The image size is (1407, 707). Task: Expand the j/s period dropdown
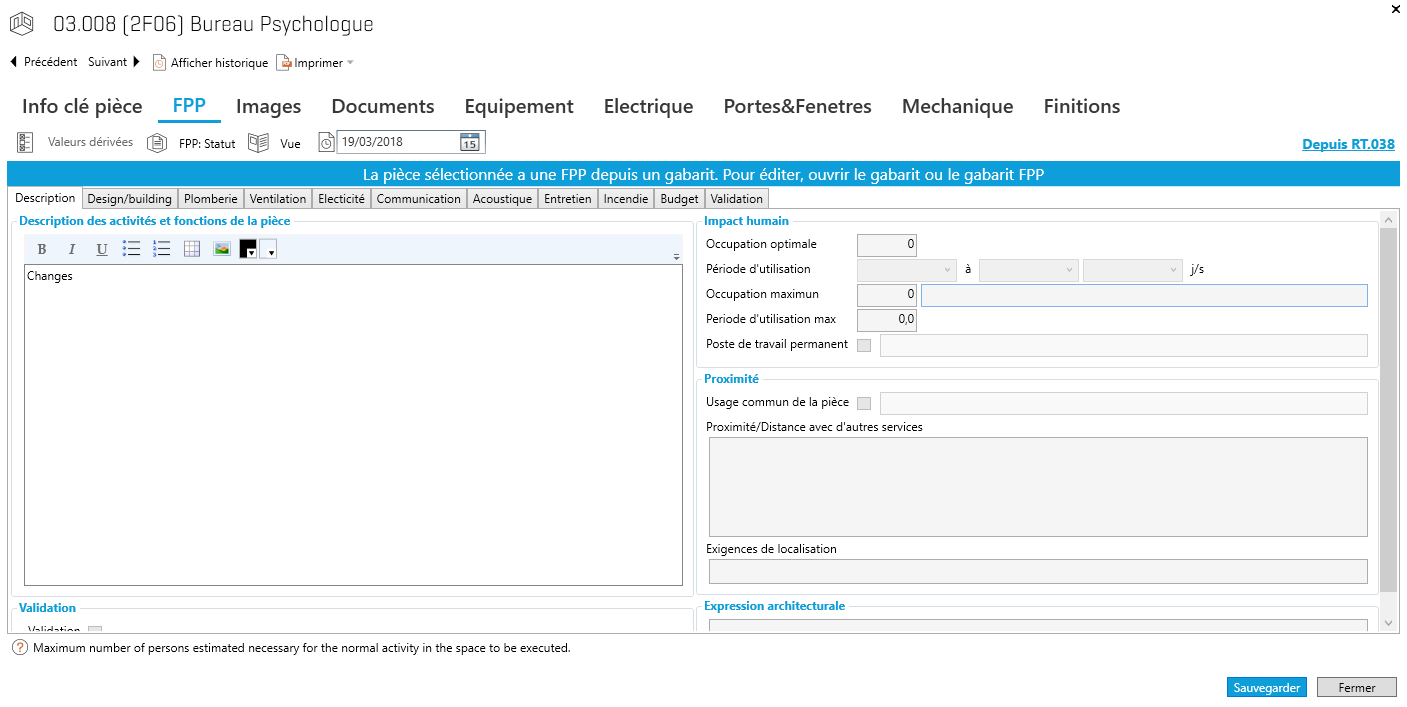pos(1132,270)
